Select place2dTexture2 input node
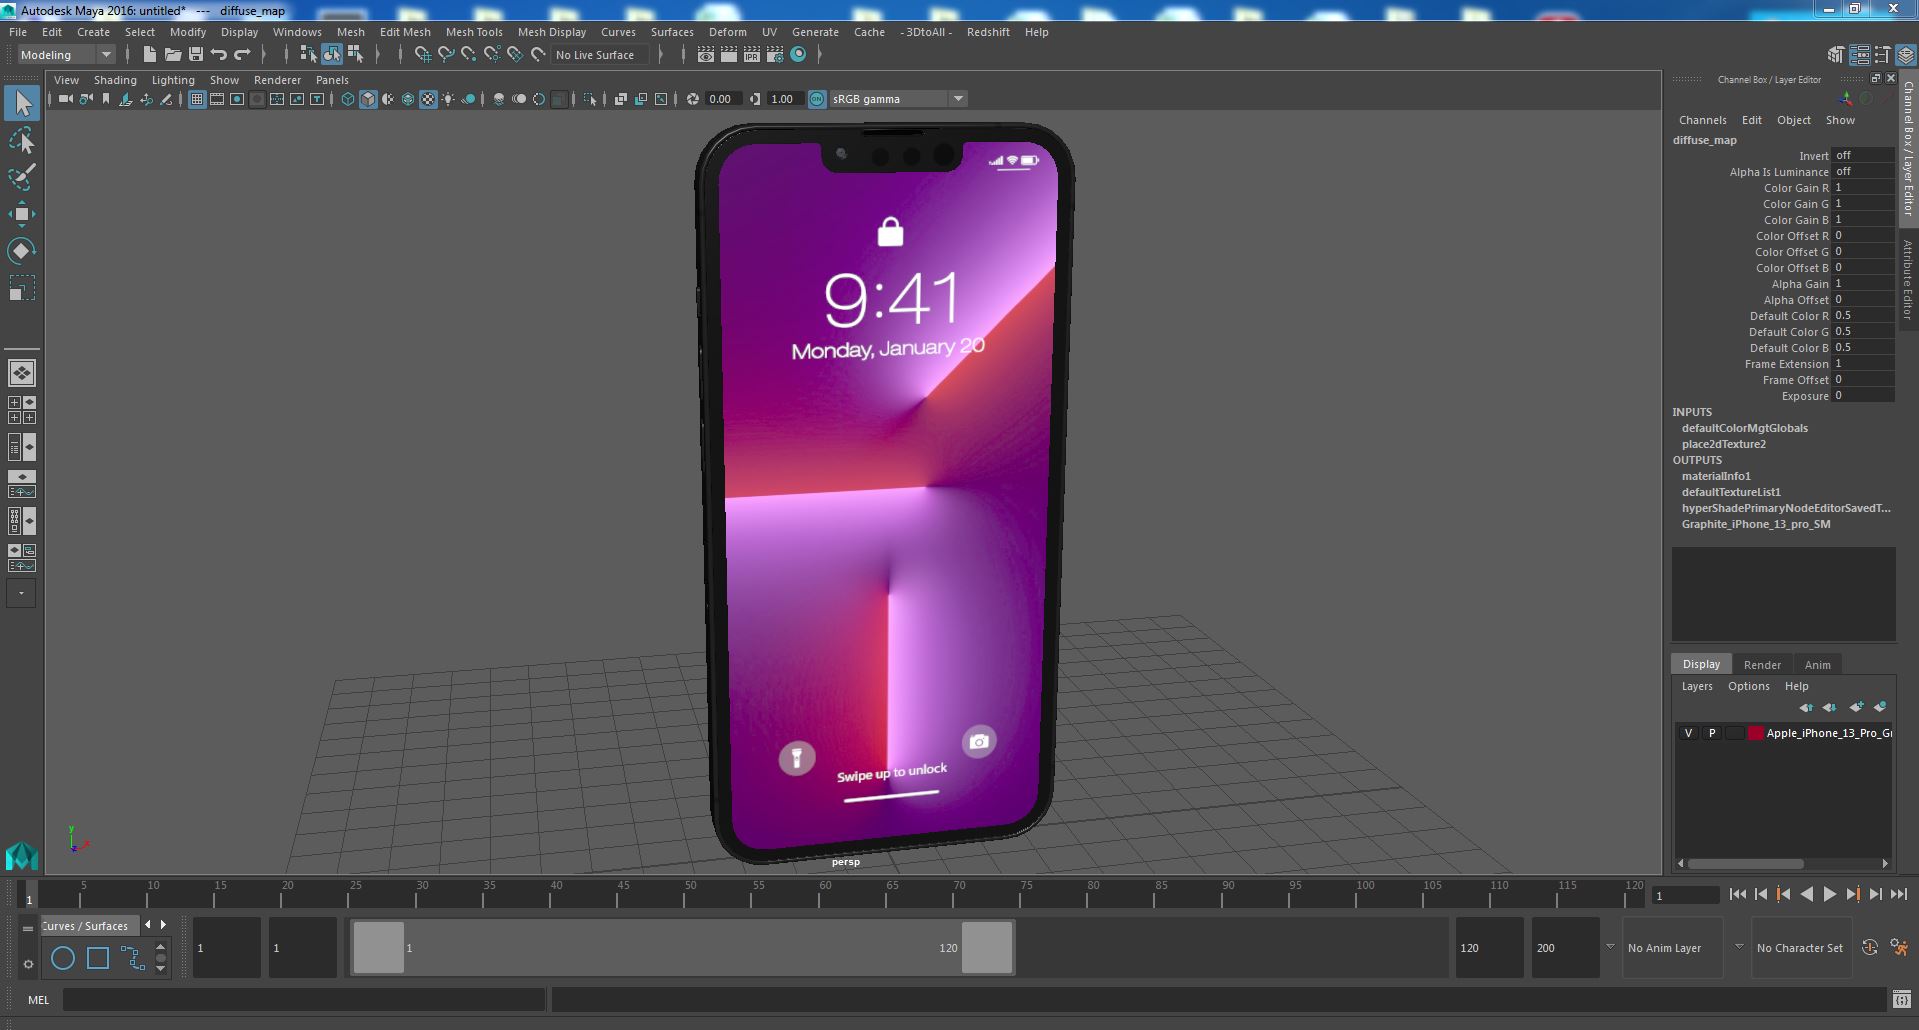The image size is (1919, 1030). tap(1723, 444)
